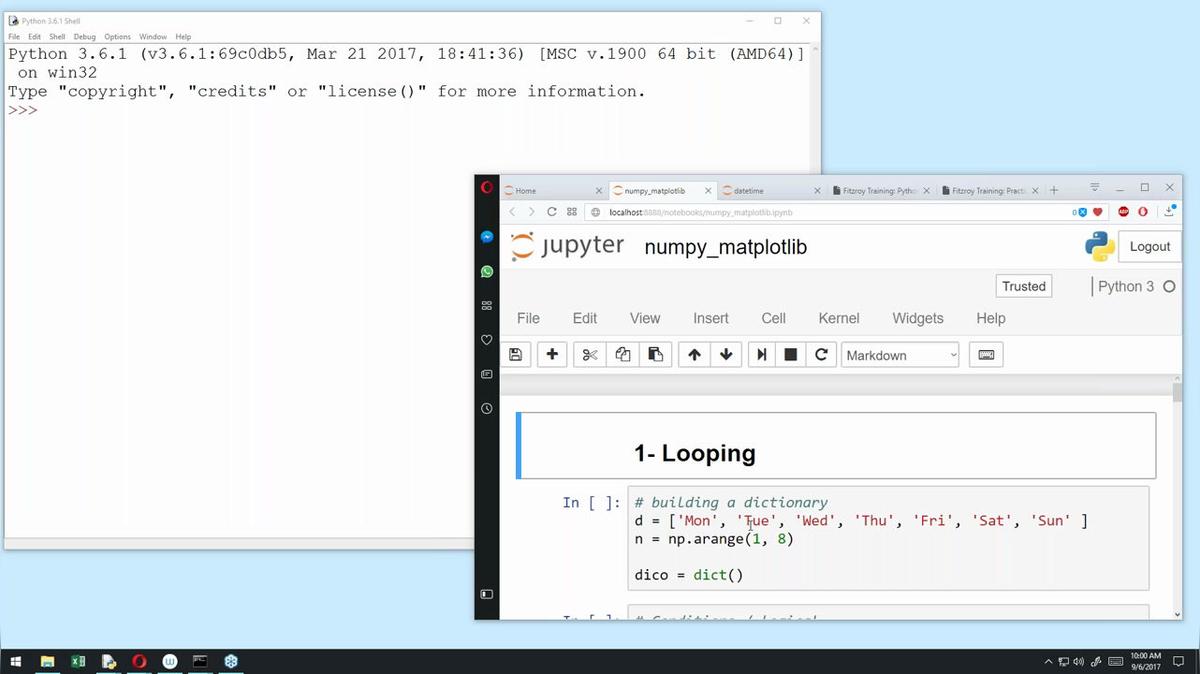This screenshot has height=674, width=1200.
Task: Open Jupyter File menu
Action: (528, 318)
